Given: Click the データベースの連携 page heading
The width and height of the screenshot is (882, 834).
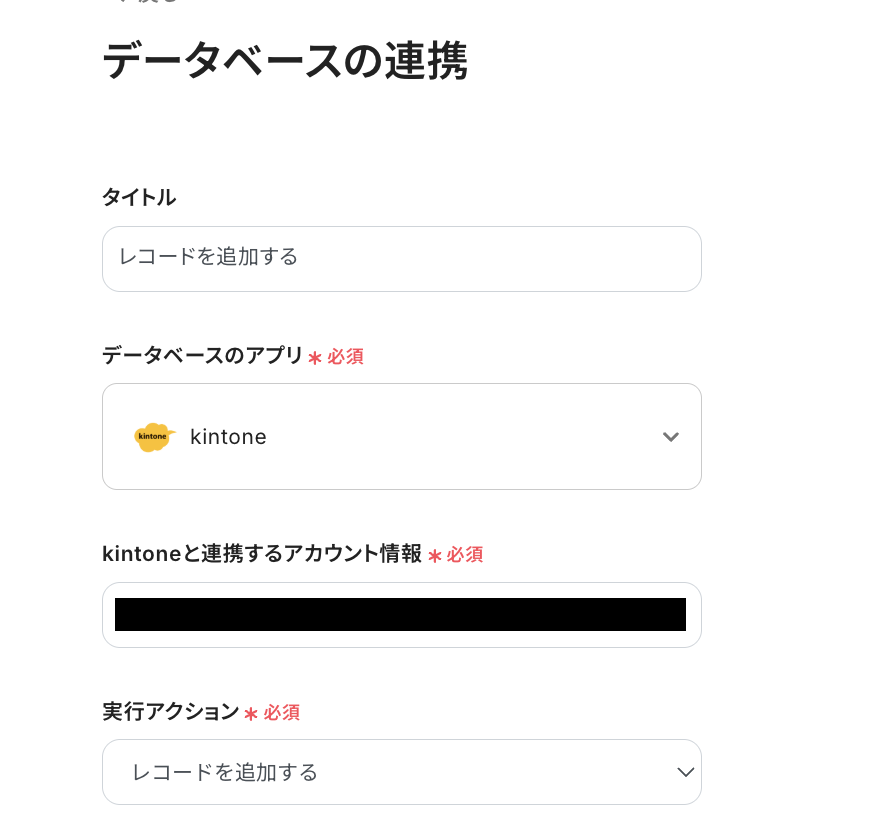Looking at the screenshot, I should click(x=284, y=62).
